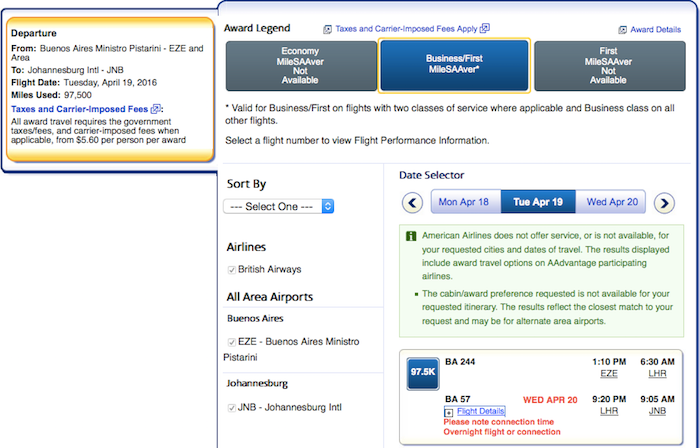
Task: Choose First MileSAAver Not Available button
Action: point(609,66)
